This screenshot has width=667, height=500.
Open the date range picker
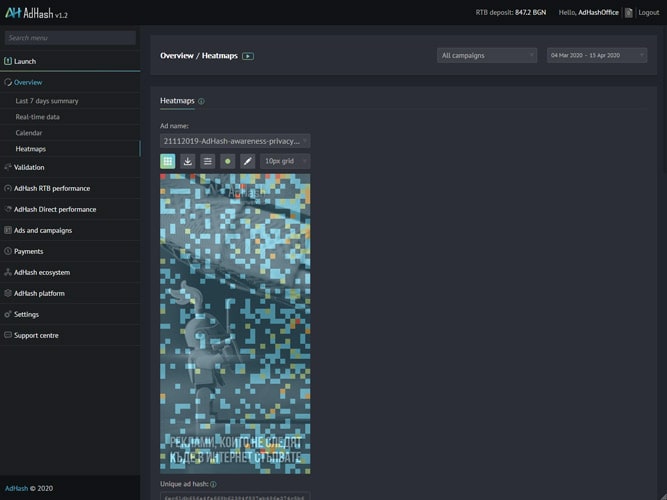coord(597,56)
